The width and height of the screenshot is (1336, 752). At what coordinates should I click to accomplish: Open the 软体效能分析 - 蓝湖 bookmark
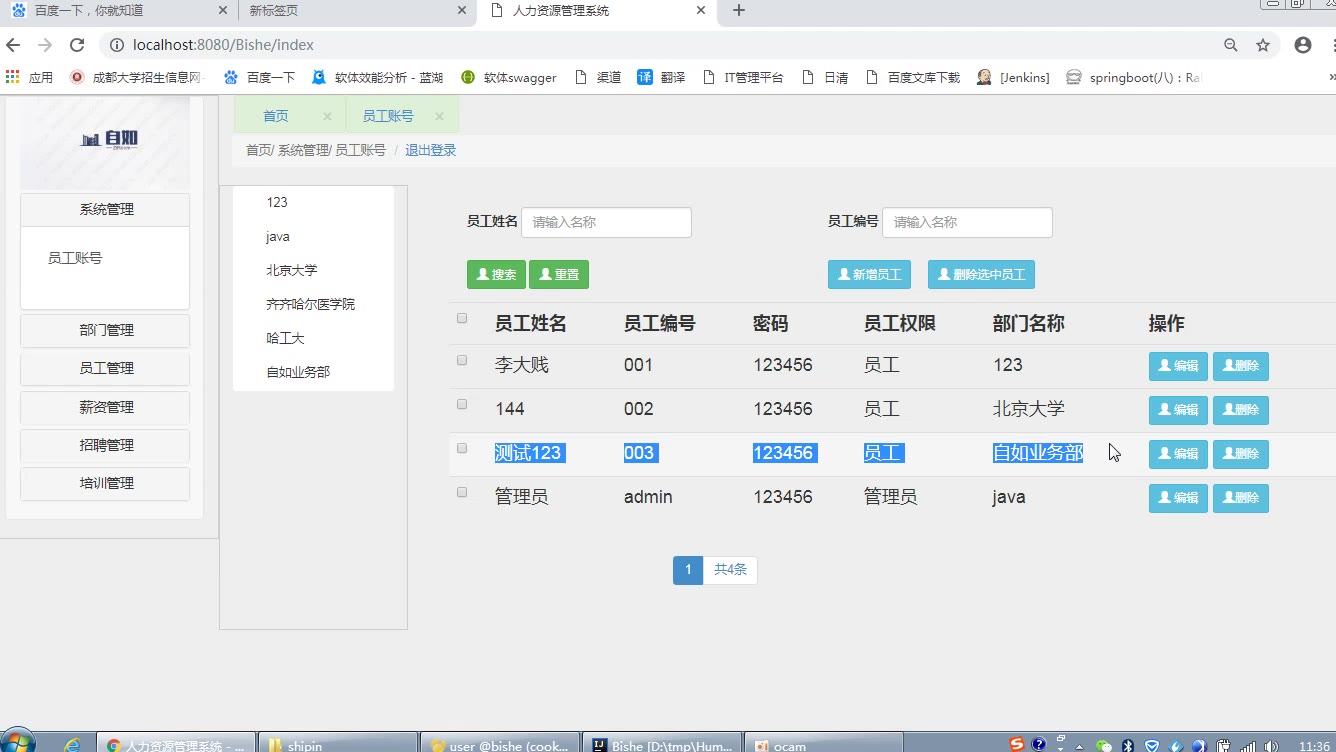click(378, 77)
